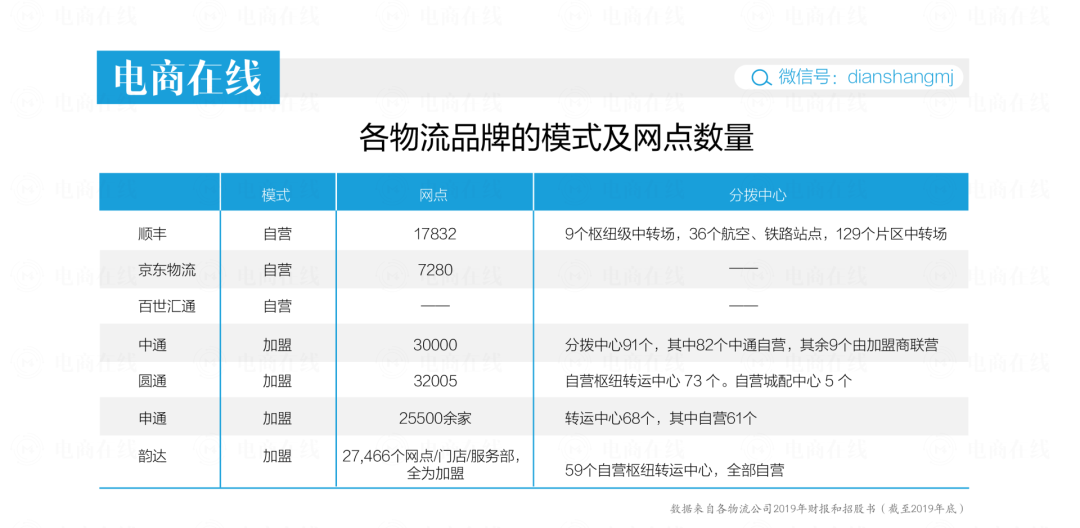Click the 分拨中心91个 description for 中通
This screenshot has width=1080, height=528.
coord(751,345)
